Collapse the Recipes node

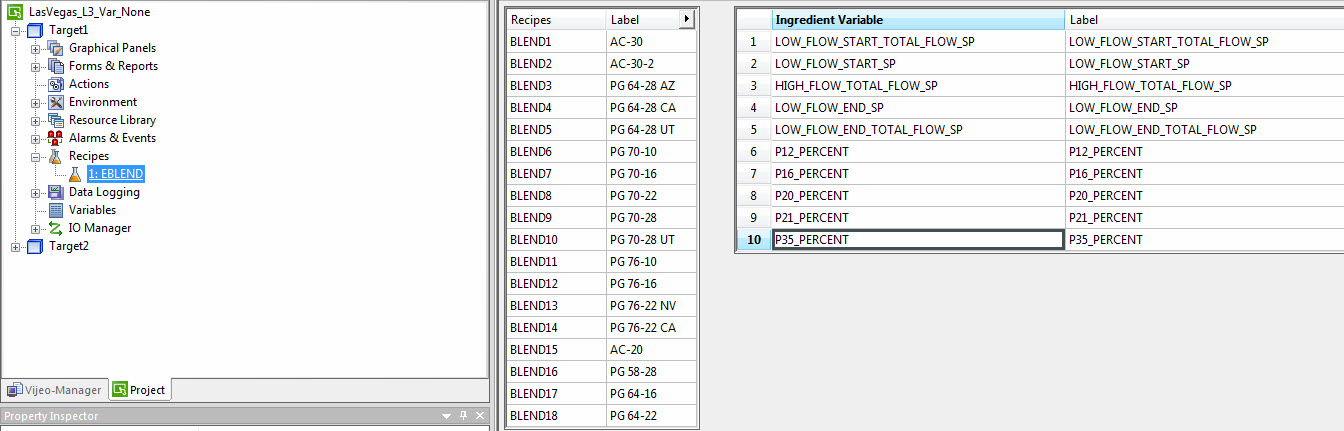(x=36, y=156)
